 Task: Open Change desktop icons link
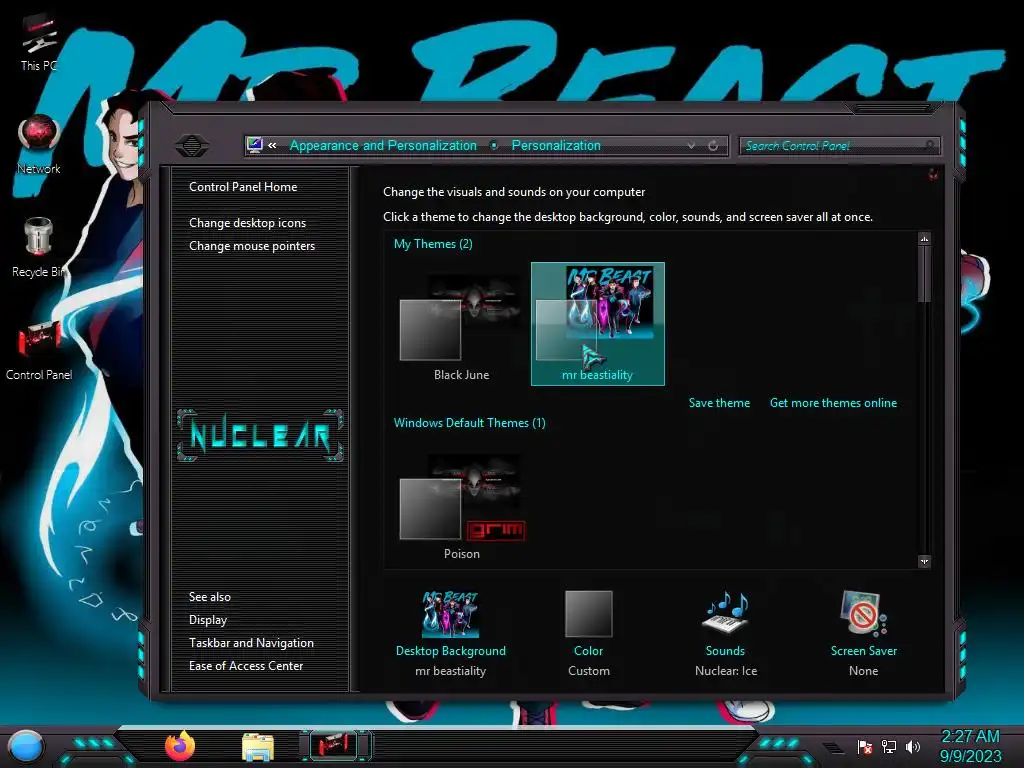[x=248, y=223]
